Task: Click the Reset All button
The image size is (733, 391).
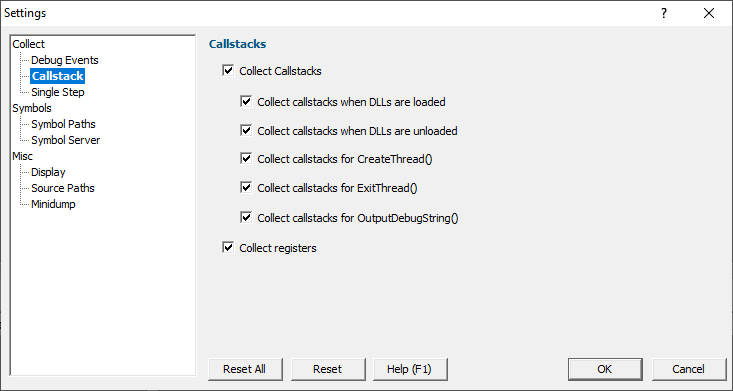Action: [245, 369]
